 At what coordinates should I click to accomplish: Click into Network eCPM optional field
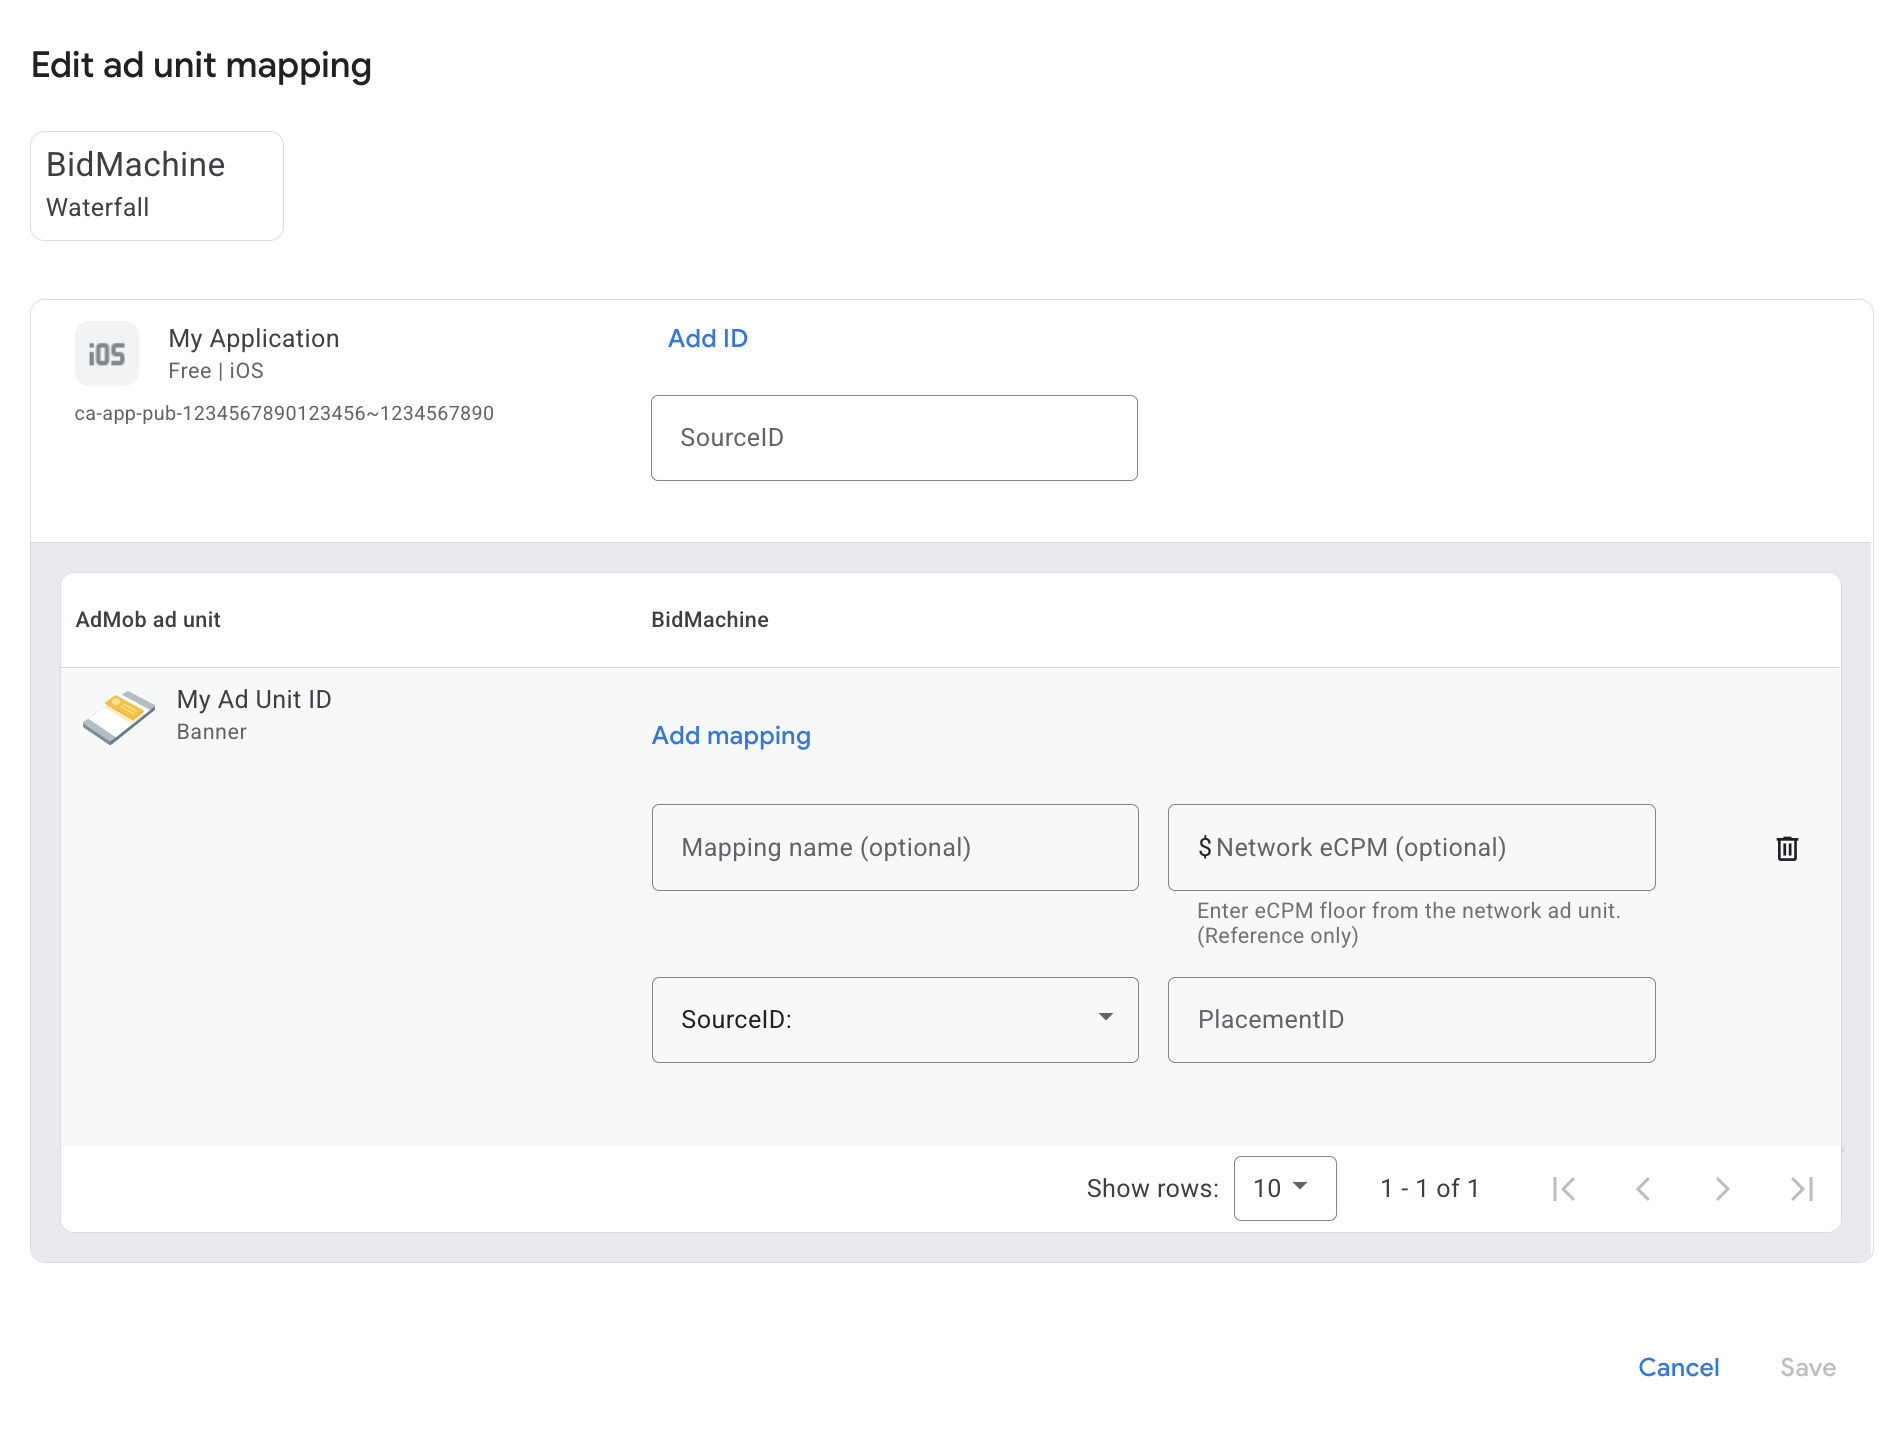pyautogui.click(x=1411, y=847)
